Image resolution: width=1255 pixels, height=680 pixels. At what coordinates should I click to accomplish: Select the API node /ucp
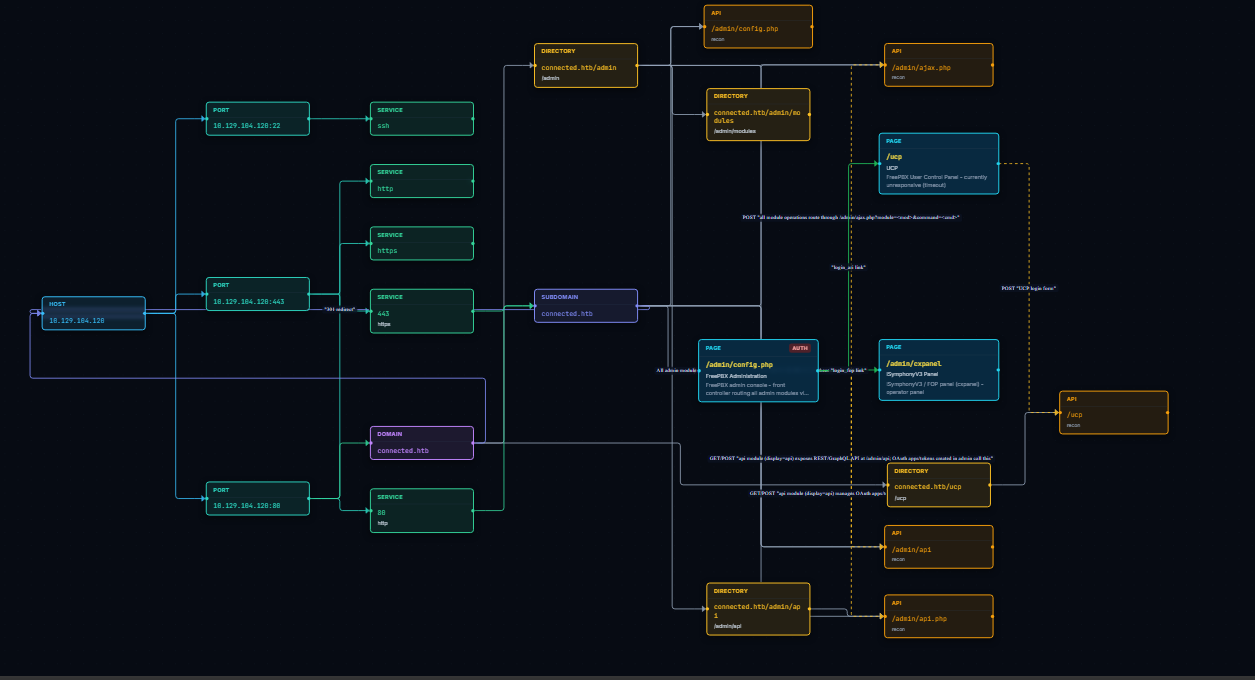click(x=1114, y=412)
